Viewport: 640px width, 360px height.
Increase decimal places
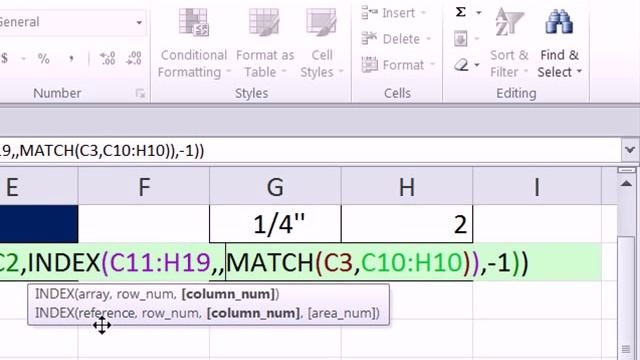click(108, 58)
